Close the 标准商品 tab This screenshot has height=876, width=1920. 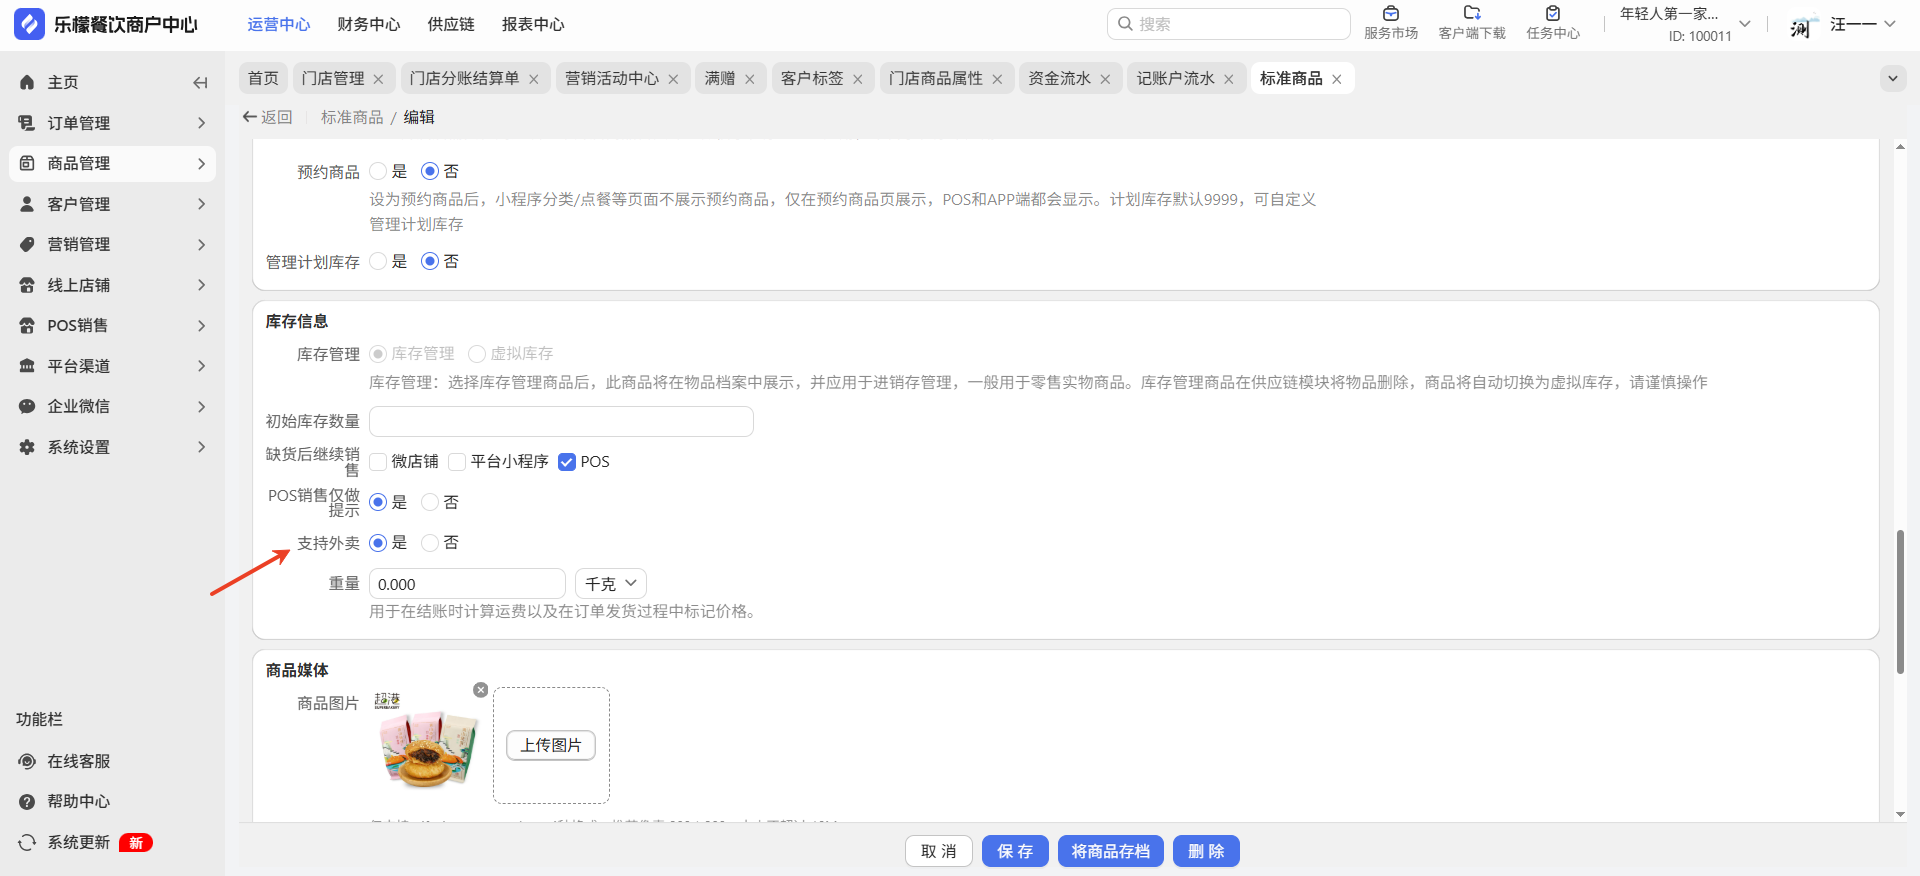click(x=1336, y=79)
